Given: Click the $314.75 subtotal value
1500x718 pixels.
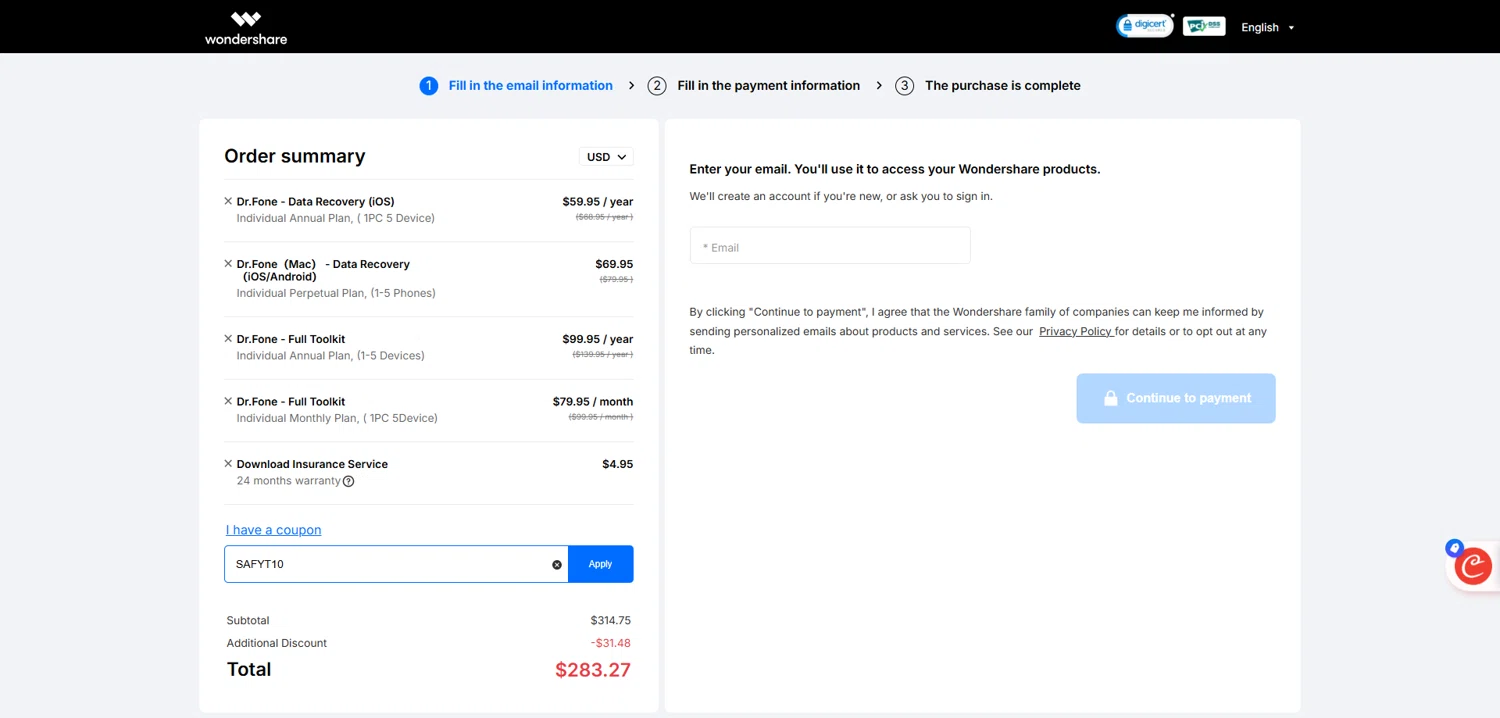Looking at the screenshot, I should (611, 620).
